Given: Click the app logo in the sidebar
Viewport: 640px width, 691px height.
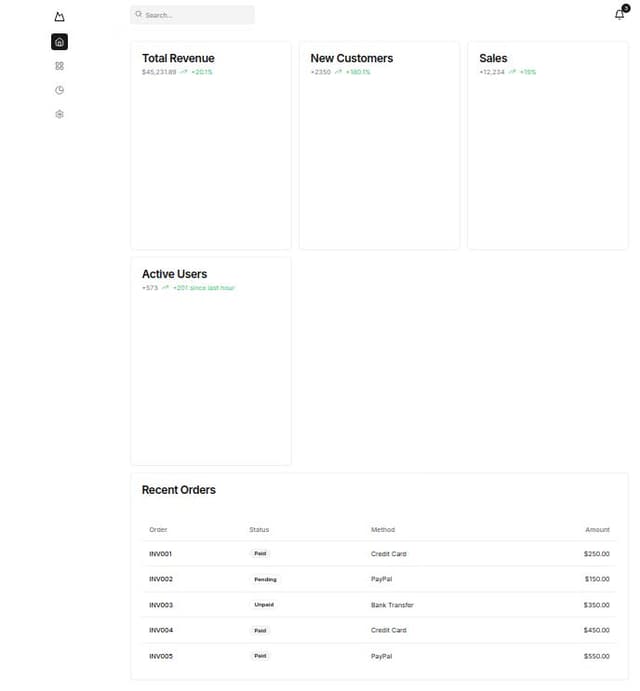Looking at the screenshot, I should (60, 17).
